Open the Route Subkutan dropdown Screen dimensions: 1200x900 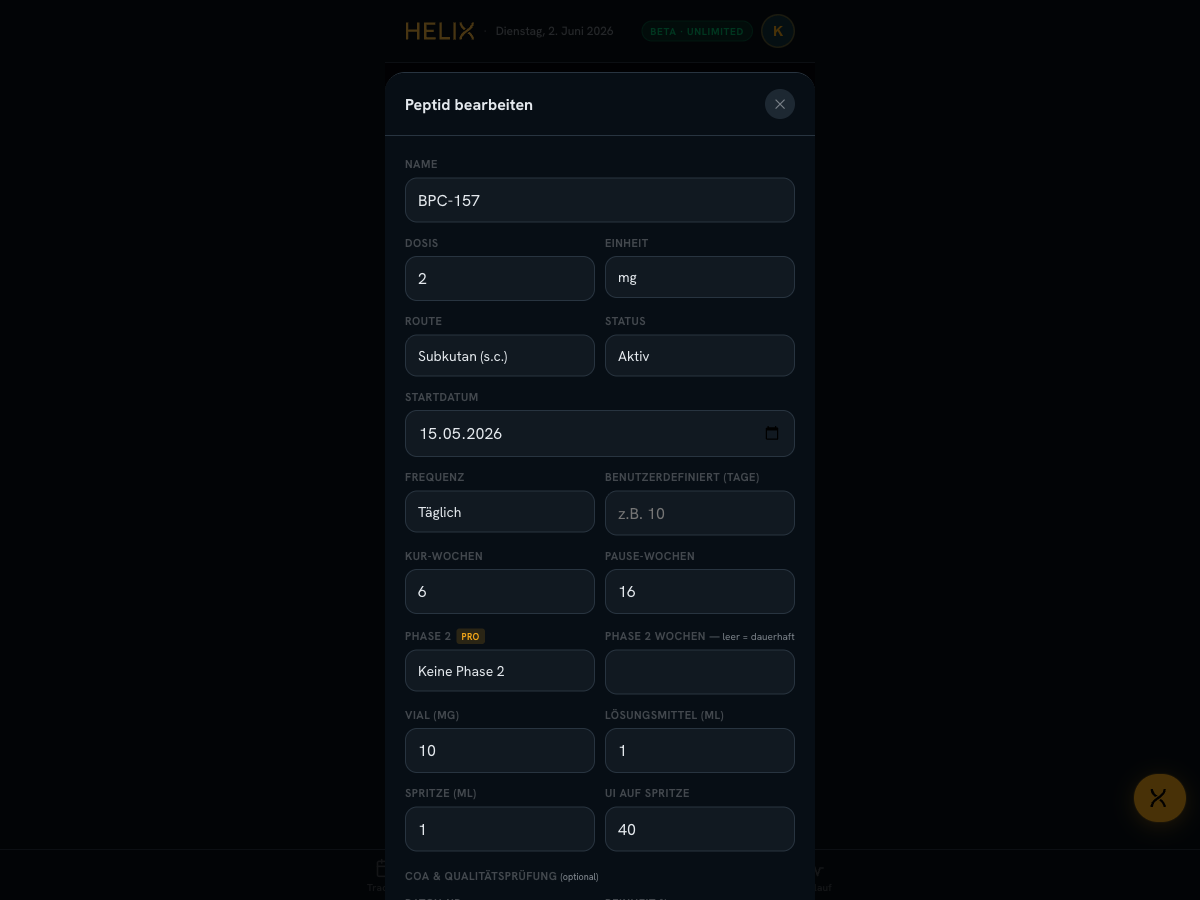pyautogui.click(x=500, y=355)
